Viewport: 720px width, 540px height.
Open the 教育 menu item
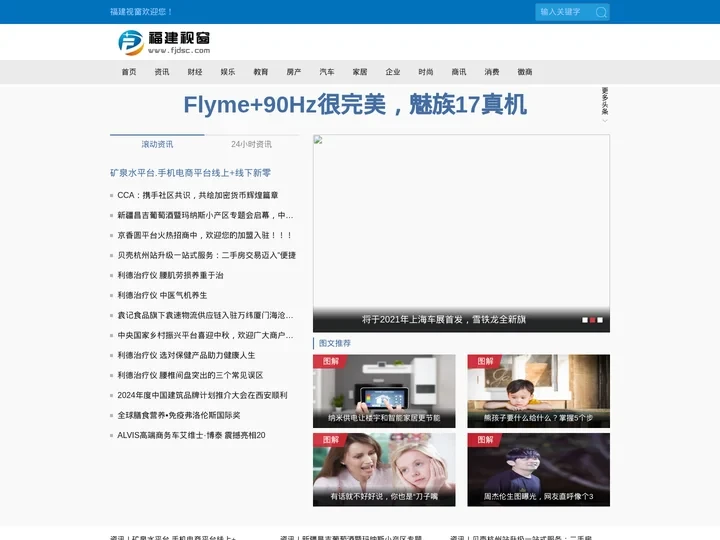pos(261,72)
